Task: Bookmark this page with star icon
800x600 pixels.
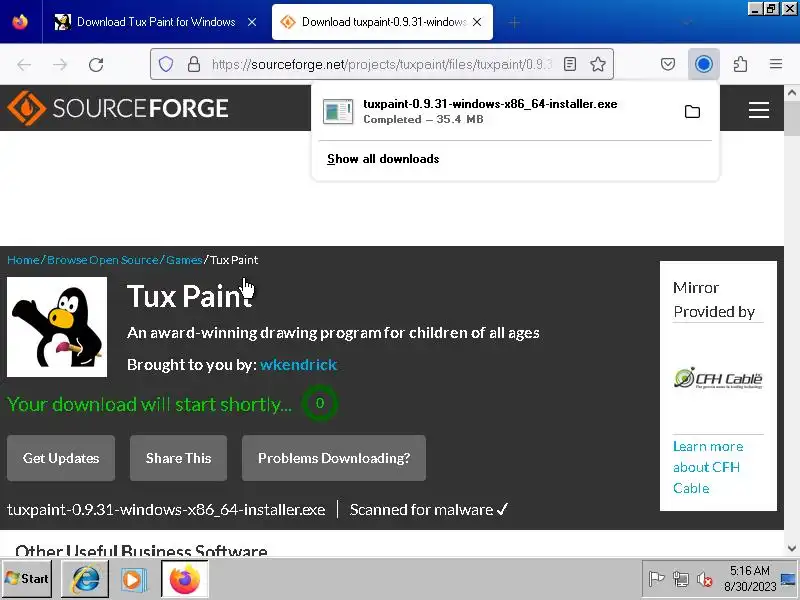Action: 598,64
